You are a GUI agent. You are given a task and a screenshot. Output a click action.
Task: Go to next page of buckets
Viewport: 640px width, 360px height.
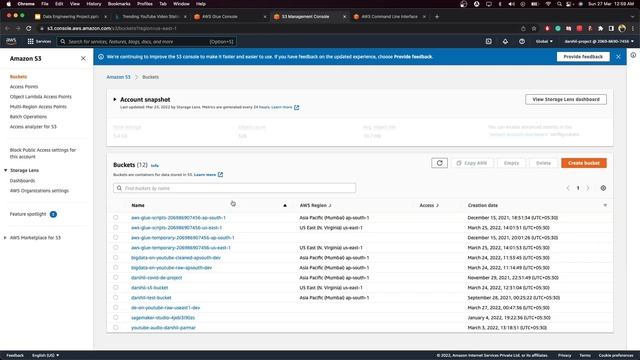click(588, 188)
